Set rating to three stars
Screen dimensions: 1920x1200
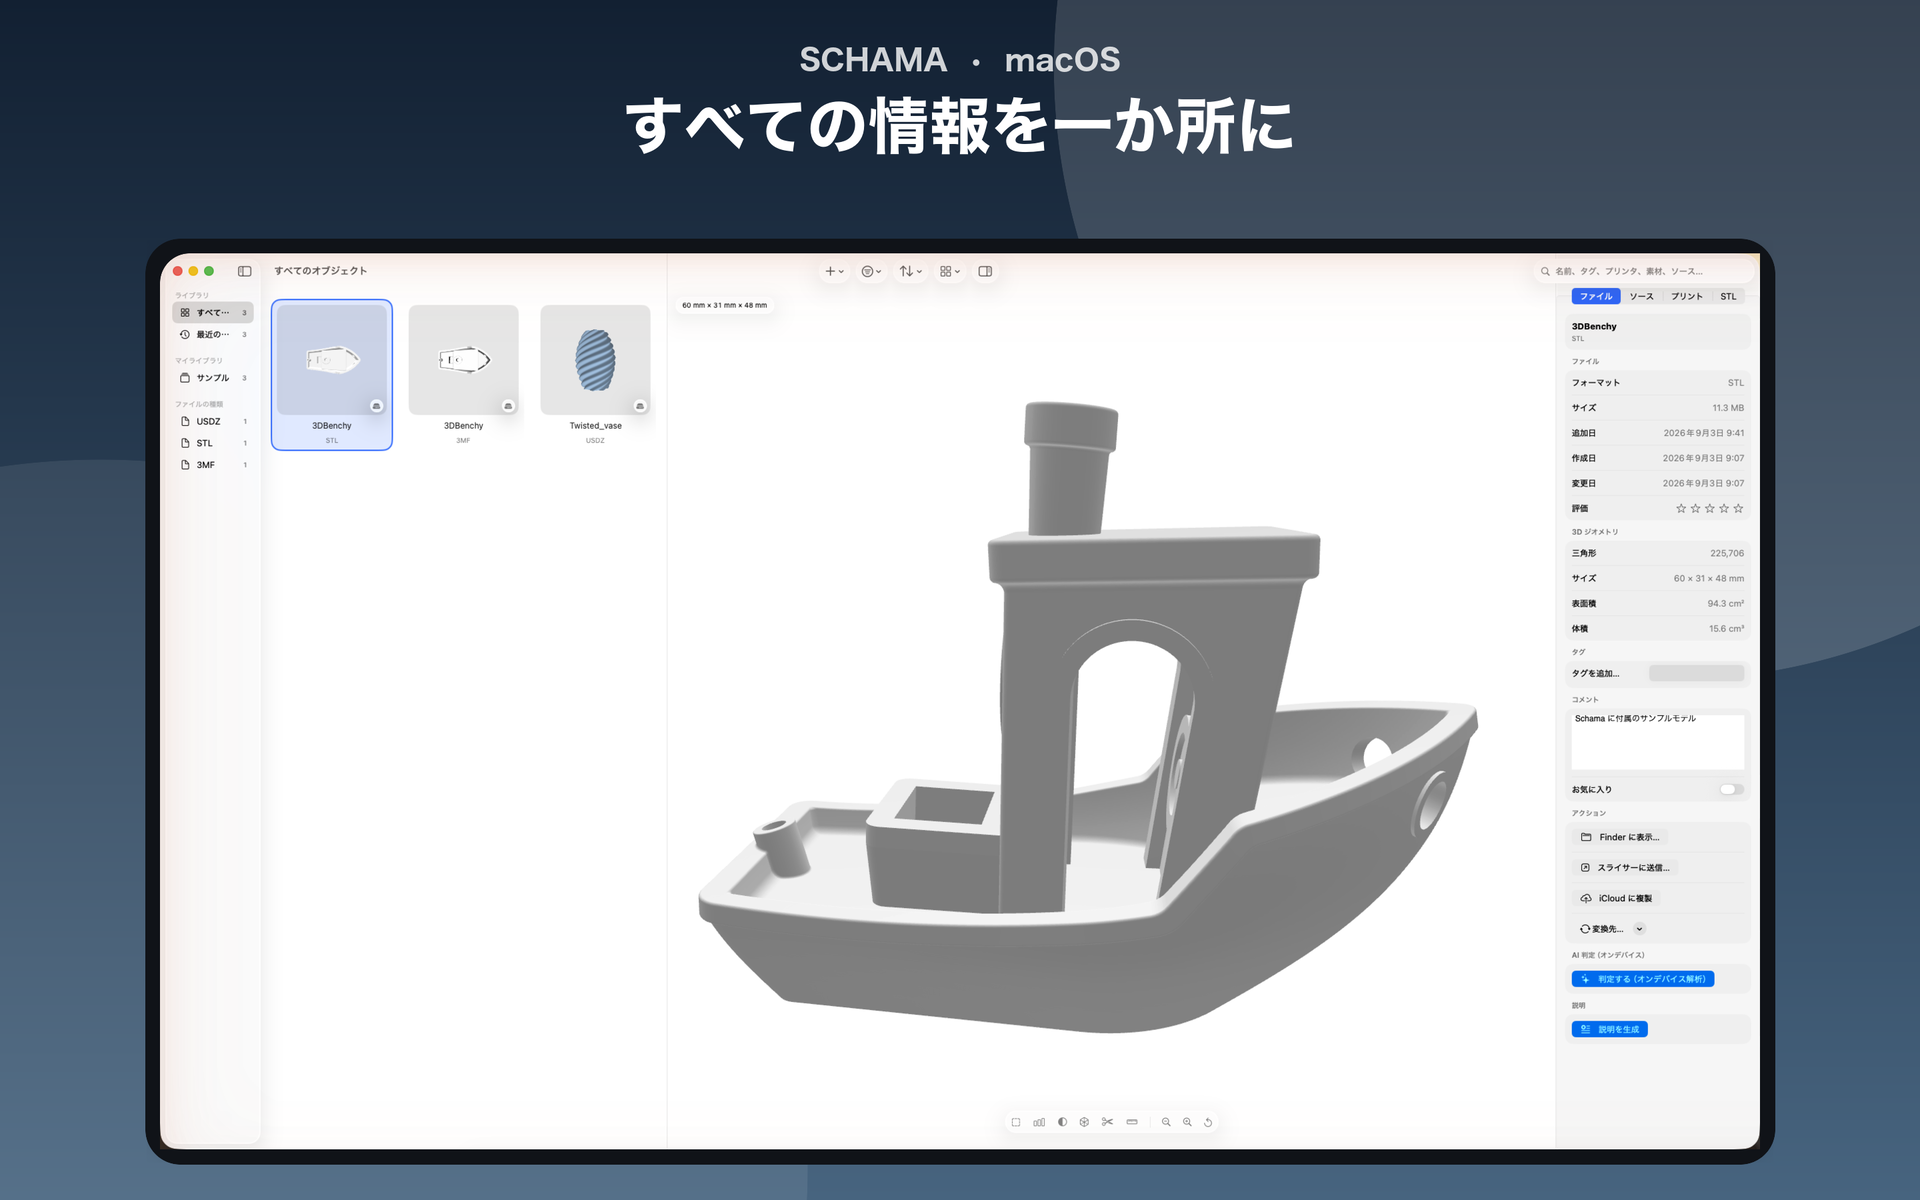[x=1709, y=509]
